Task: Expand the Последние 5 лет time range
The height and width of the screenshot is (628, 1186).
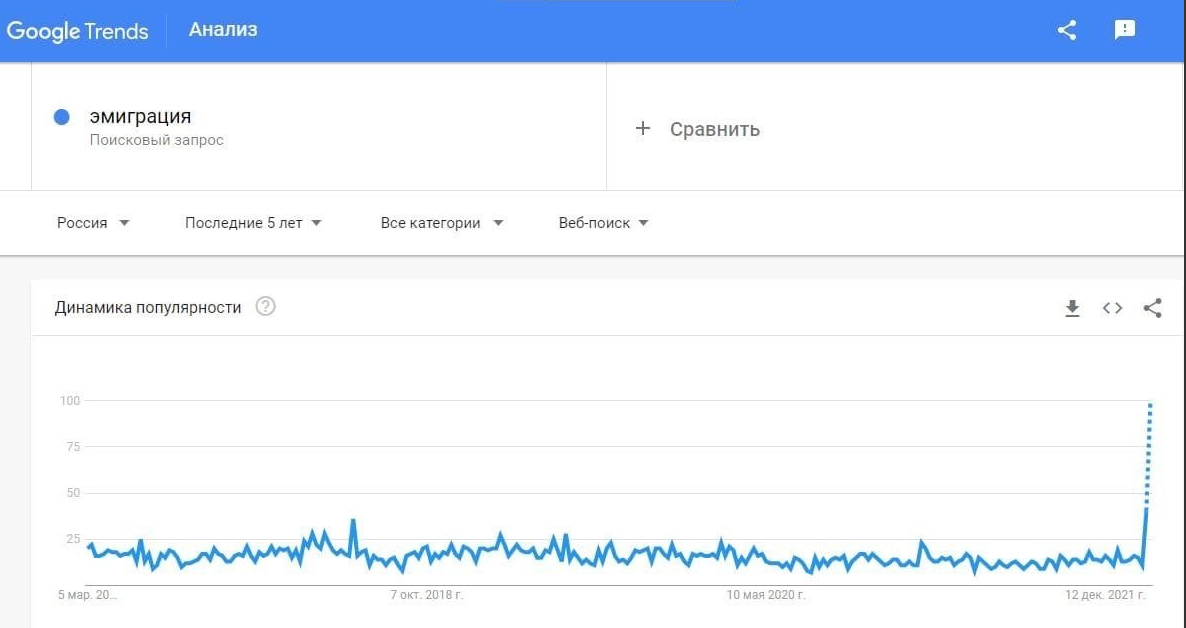Action: point(253,223)
